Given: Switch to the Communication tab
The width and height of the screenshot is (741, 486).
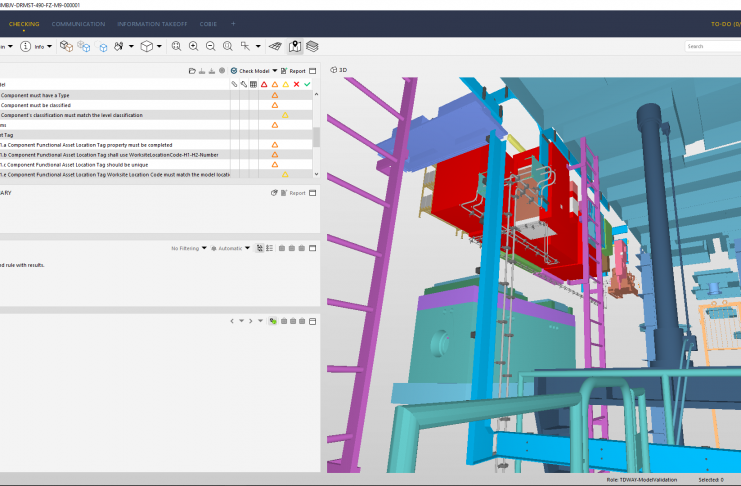Looking at the screenshot, I should pyautogui.click(x=78, y=22).
